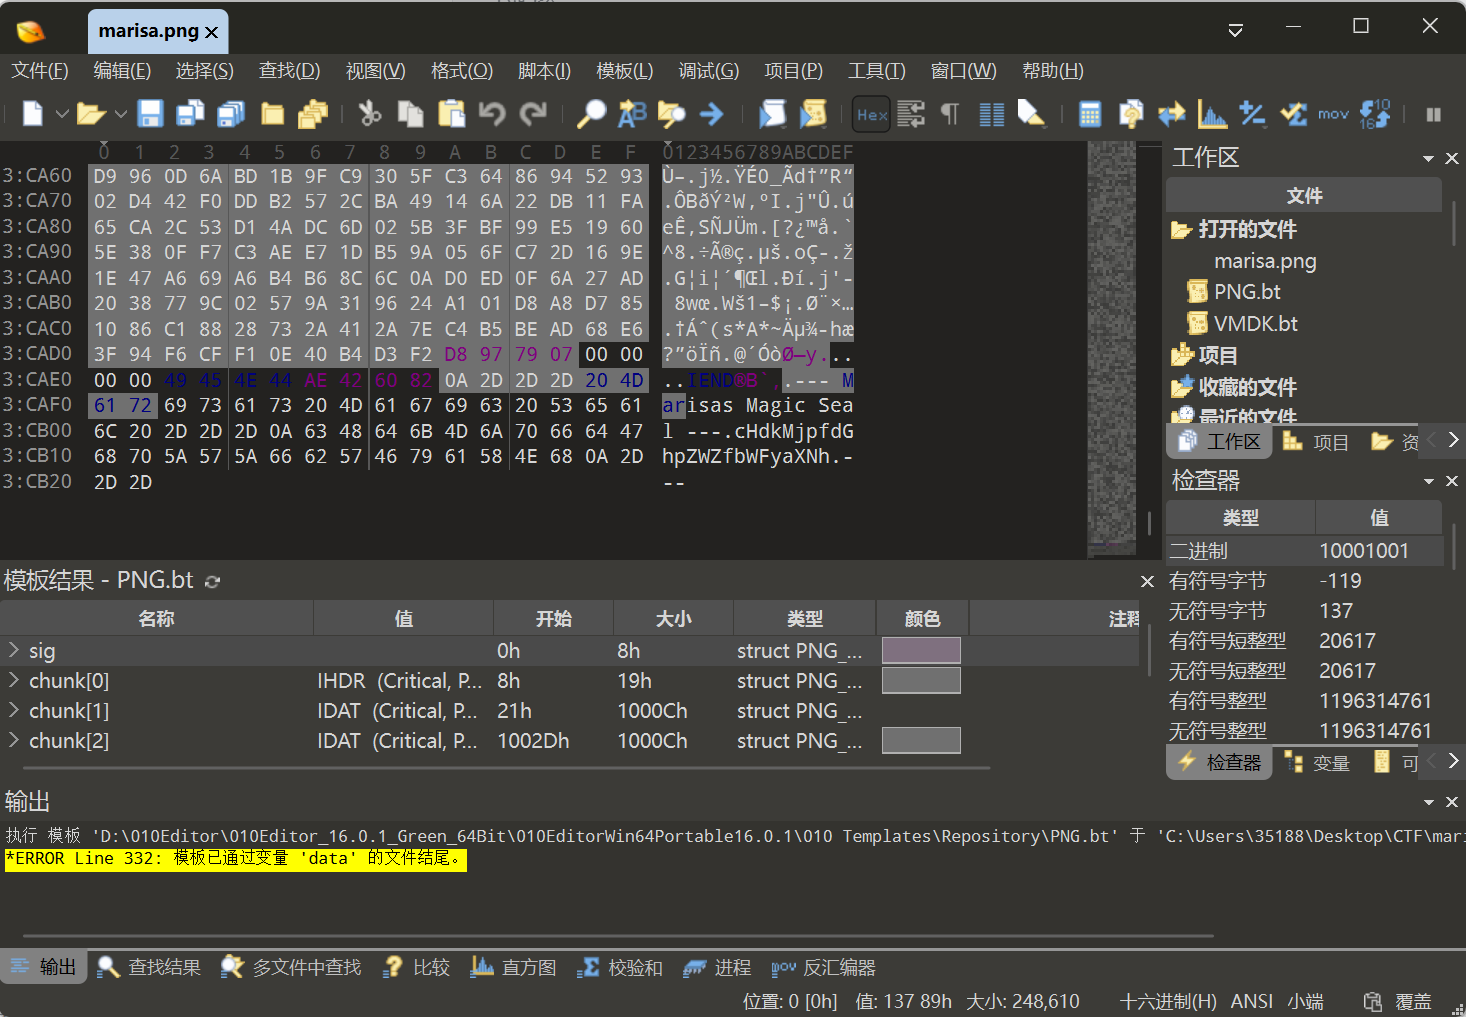Click the highlighter marker icon
1466x1017 pixels.
coord(1031,114)
